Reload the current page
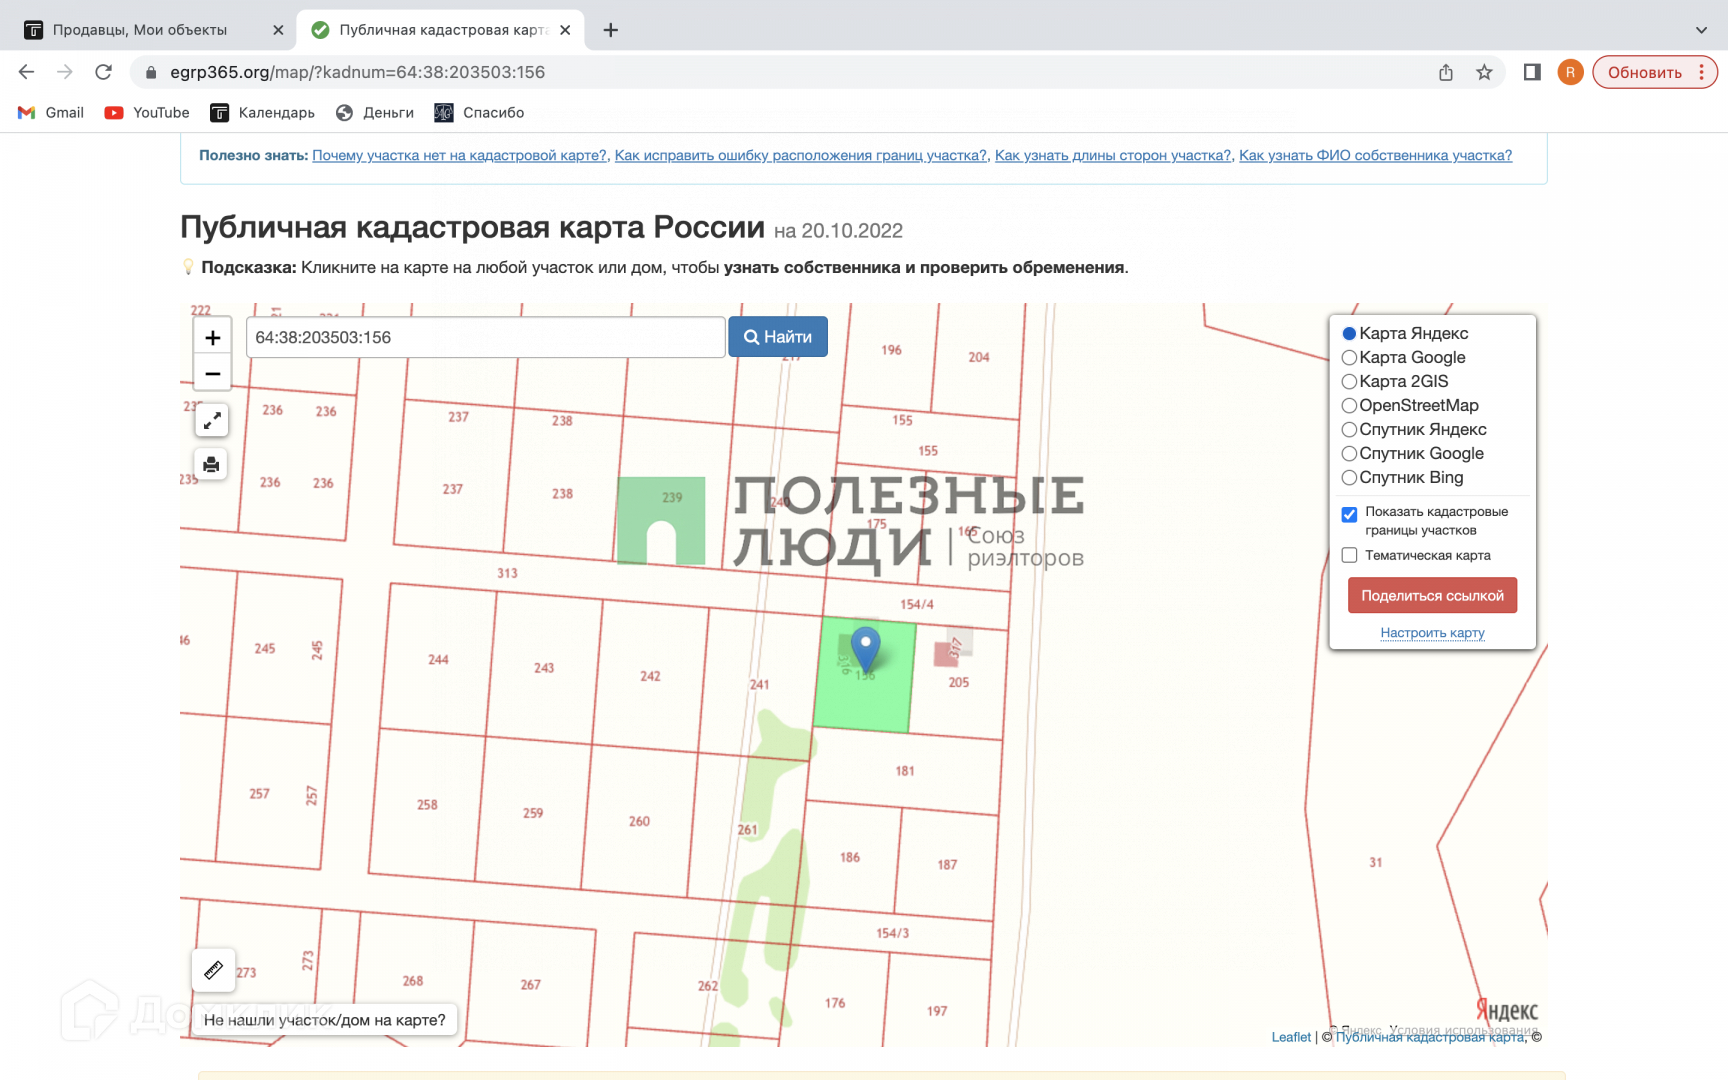This screenshot has width=1728, height=1080. point(103,72)
